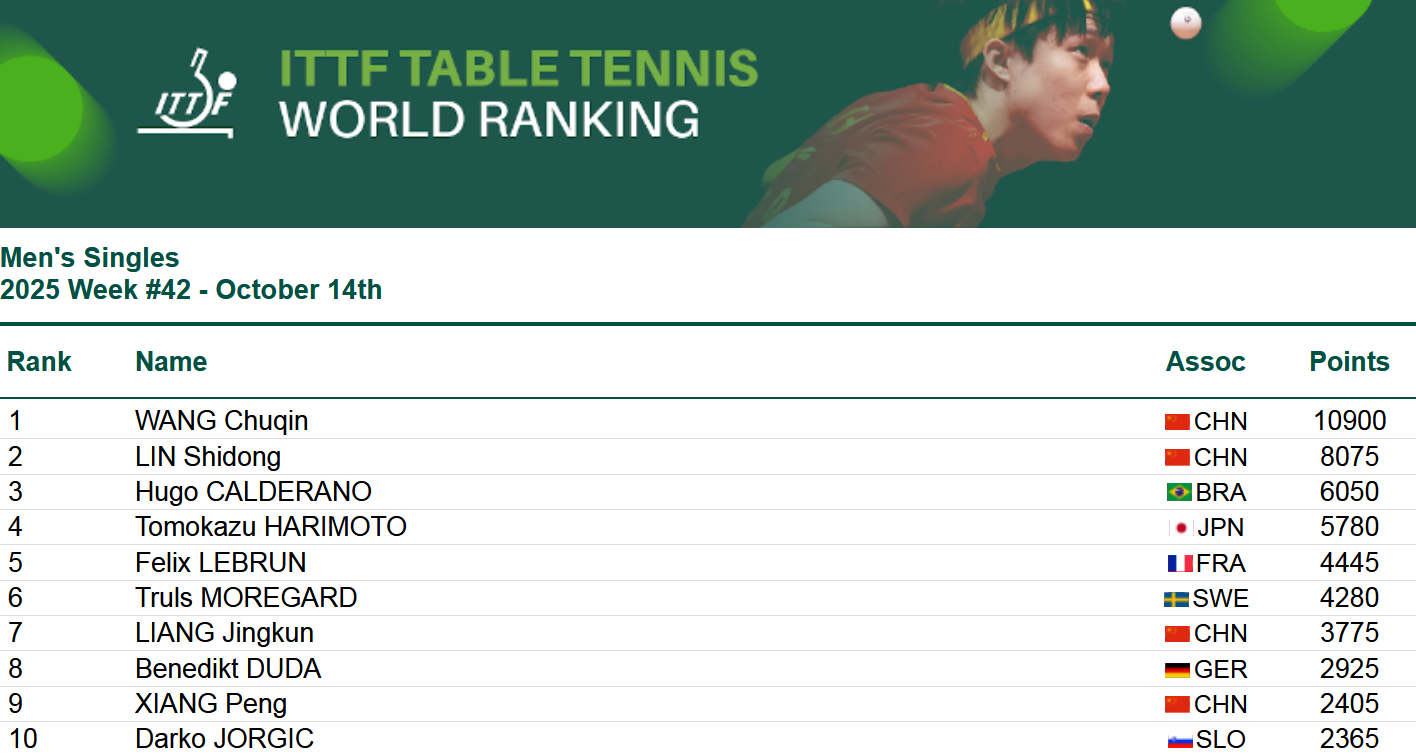Click the Name column header

(x=171, y=362)
